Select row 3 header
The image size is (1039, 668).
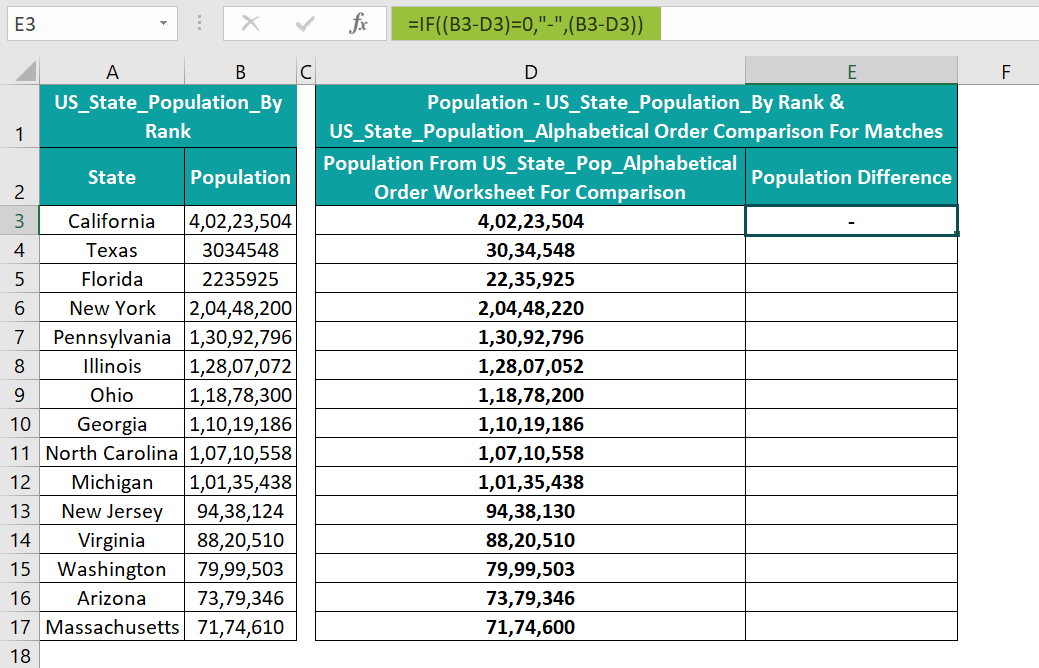(19, 221)
